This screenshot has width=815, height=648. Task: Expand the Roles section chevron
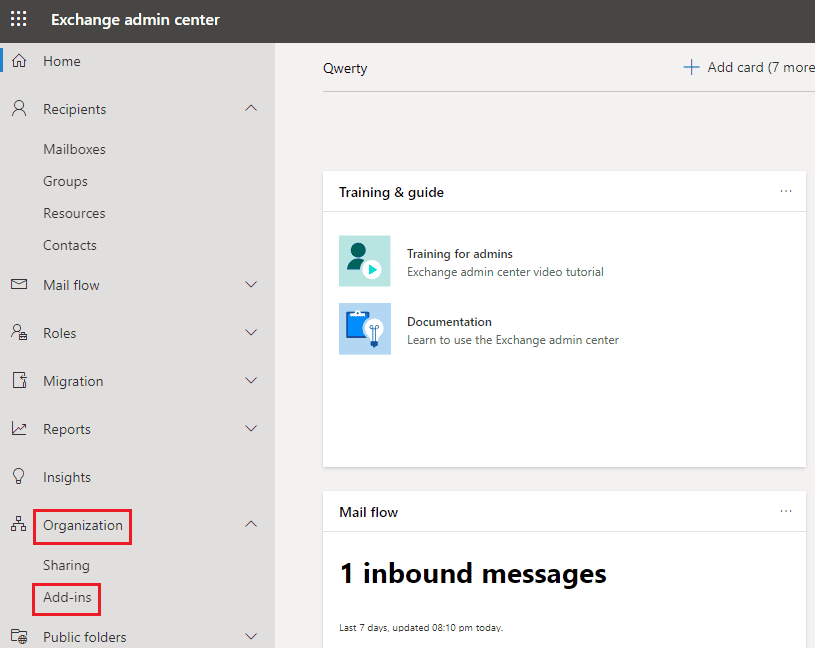(251, 333)
